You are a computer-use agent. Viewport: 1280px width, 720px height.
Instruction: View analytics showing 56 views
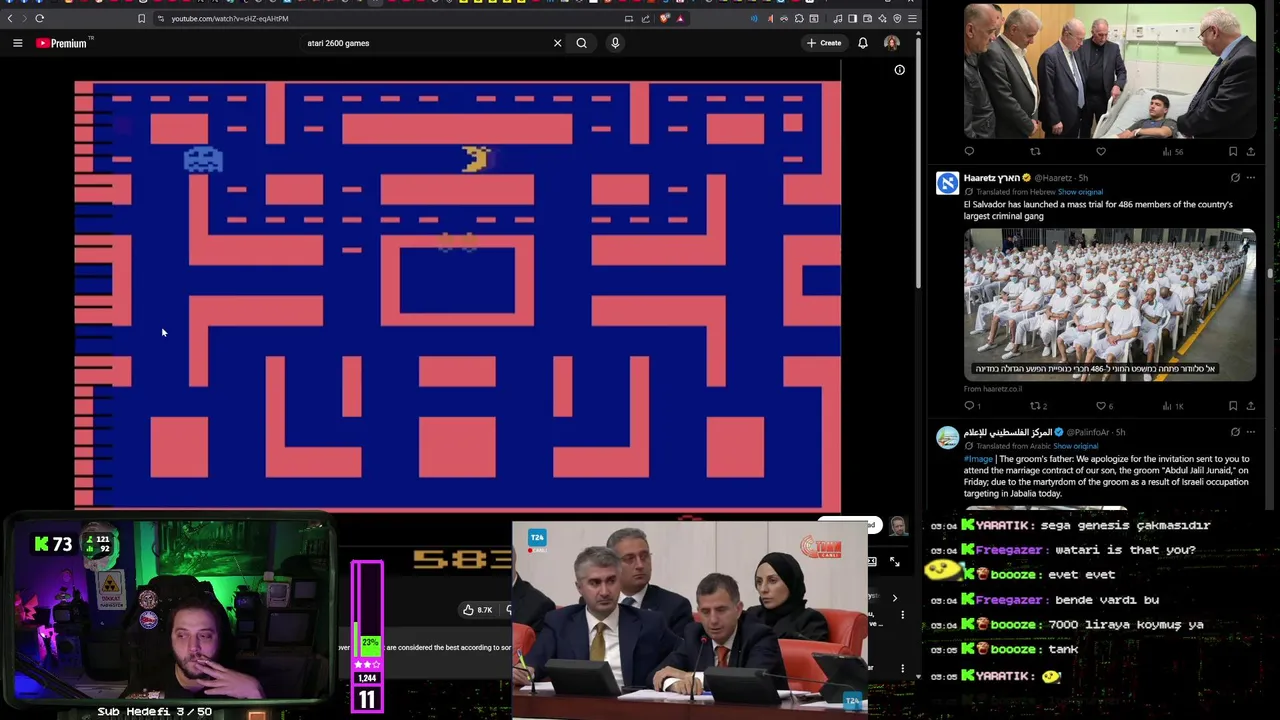(1172, 152)
